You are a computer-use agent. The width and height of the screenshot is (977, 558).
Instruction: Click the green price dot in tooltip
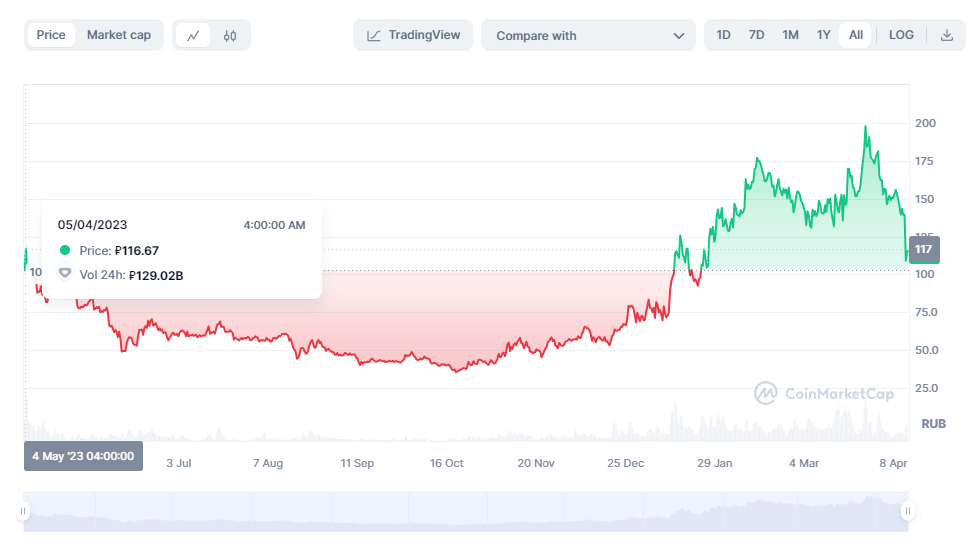coord(65,251)
